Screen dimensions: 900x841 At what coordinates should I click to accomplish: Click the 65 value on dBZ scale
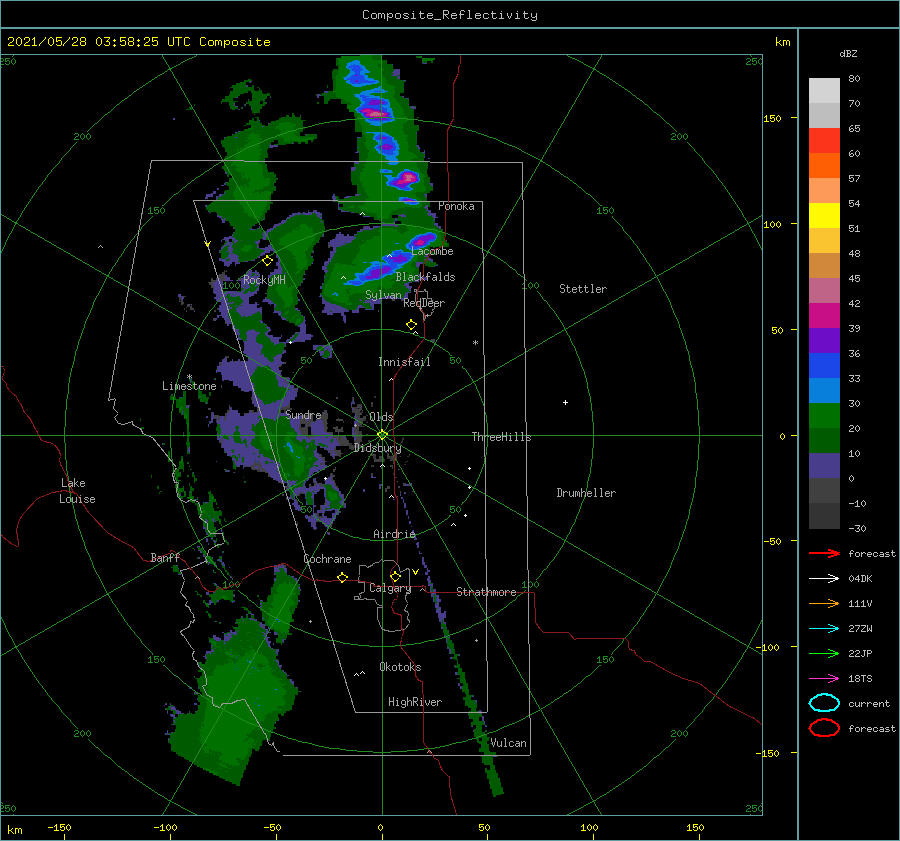(x=854, y=129)
